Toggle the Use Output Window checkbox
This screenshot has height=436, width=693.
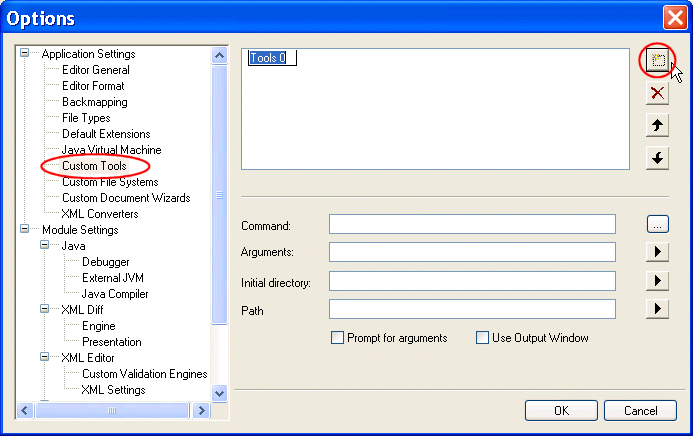482,338
